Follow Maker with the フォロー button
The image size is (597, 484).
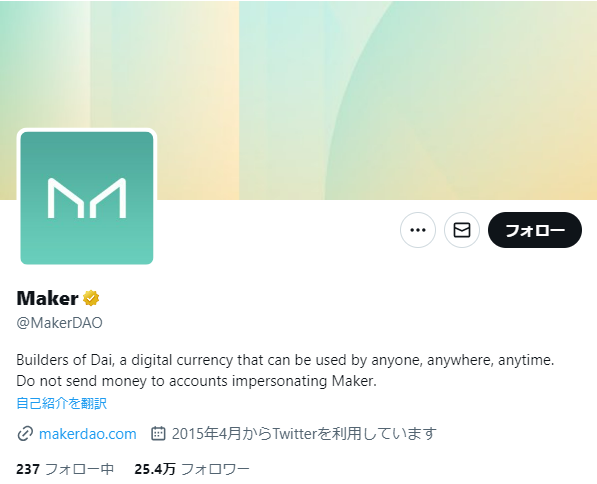[x=535, y=230]
